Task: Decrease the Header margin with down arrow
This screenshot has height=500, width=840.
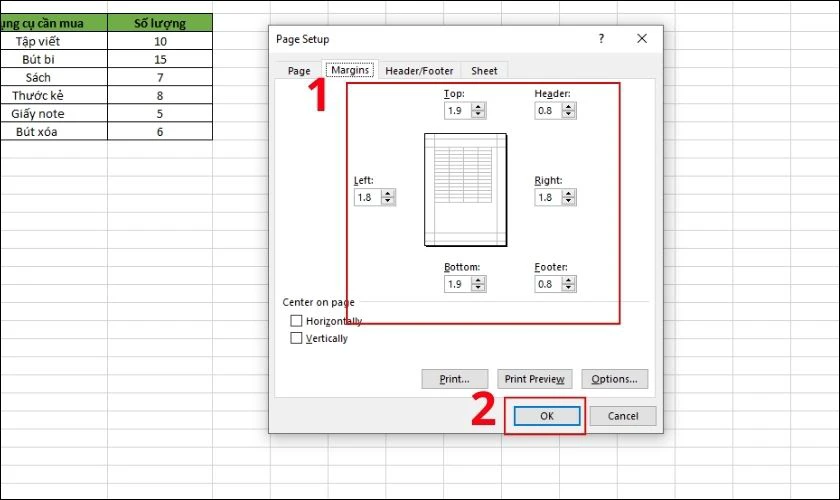Action: point(569,114)
